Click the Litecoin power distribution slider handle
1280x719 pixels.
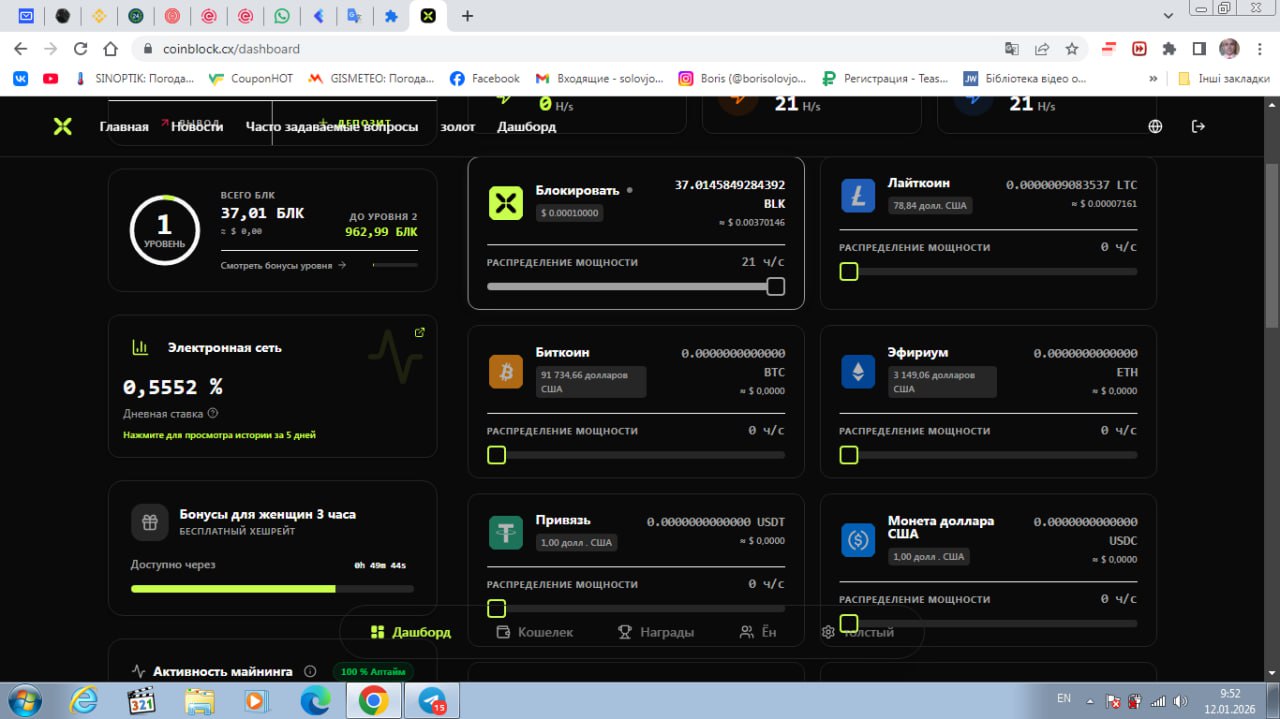click(x=848, y=272)
